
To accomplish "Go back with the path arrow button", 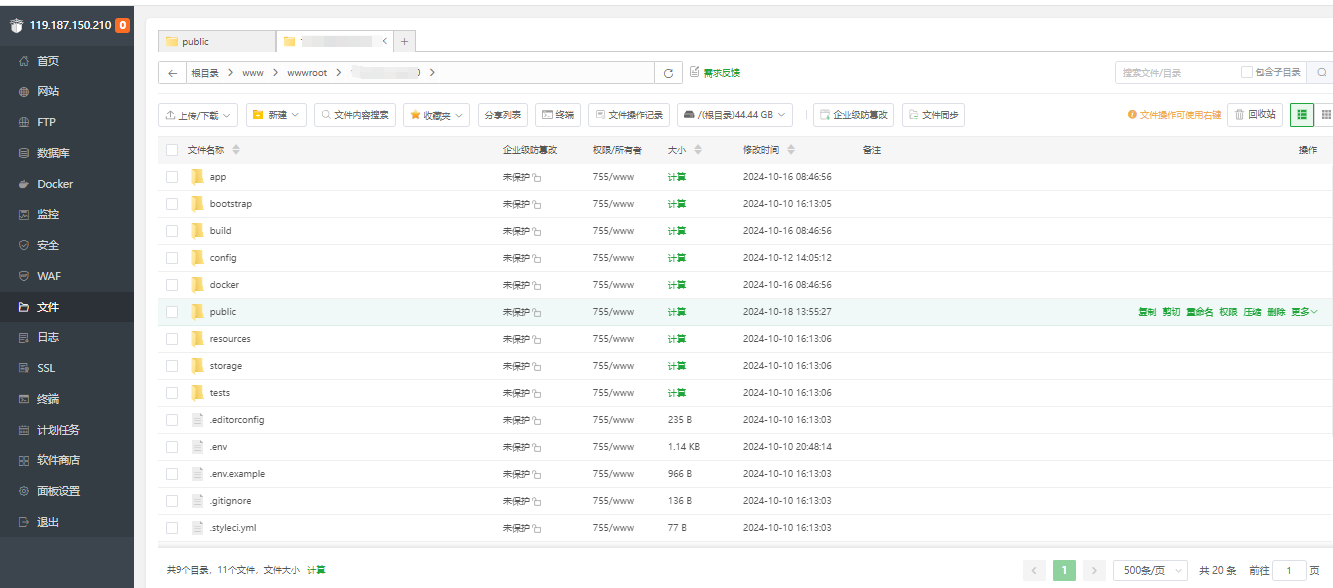I will pos(173,73).
